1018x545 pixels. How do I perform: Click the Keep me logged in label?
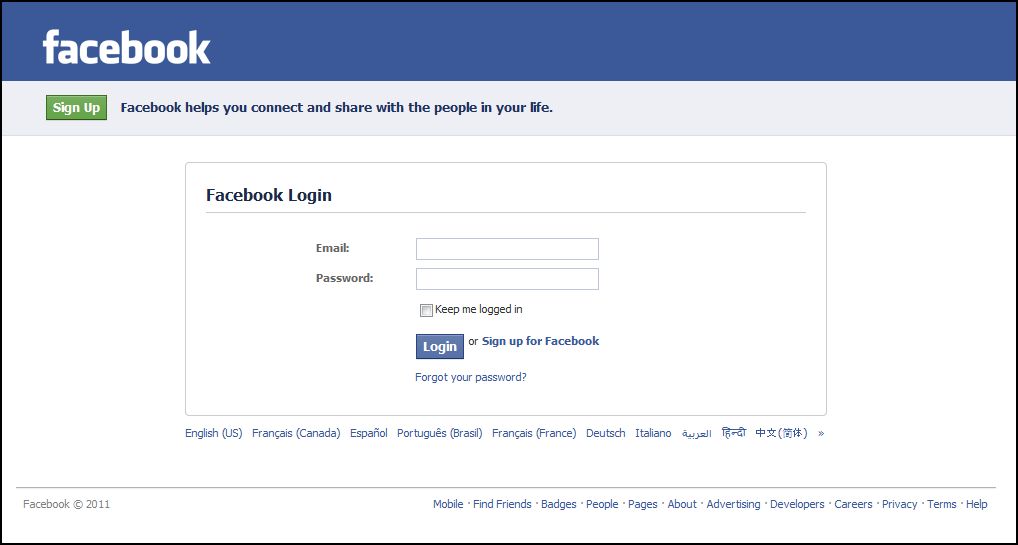tap(478, 309)
